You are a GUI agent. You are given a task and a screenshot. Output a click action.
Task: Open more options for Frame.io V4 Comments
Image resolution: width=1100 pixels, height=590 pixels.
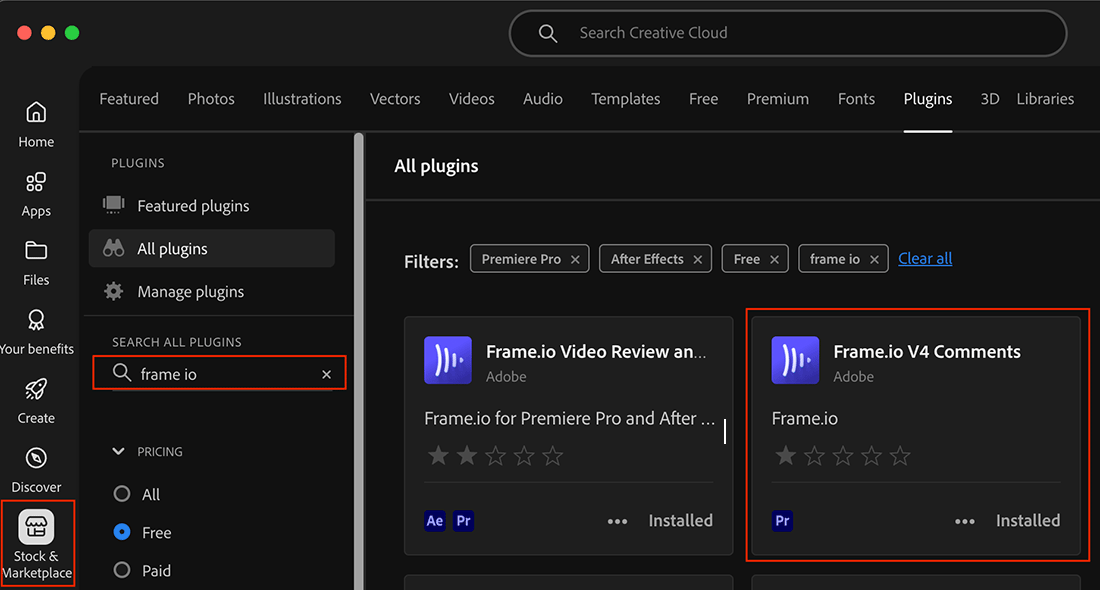pos(965,521)
